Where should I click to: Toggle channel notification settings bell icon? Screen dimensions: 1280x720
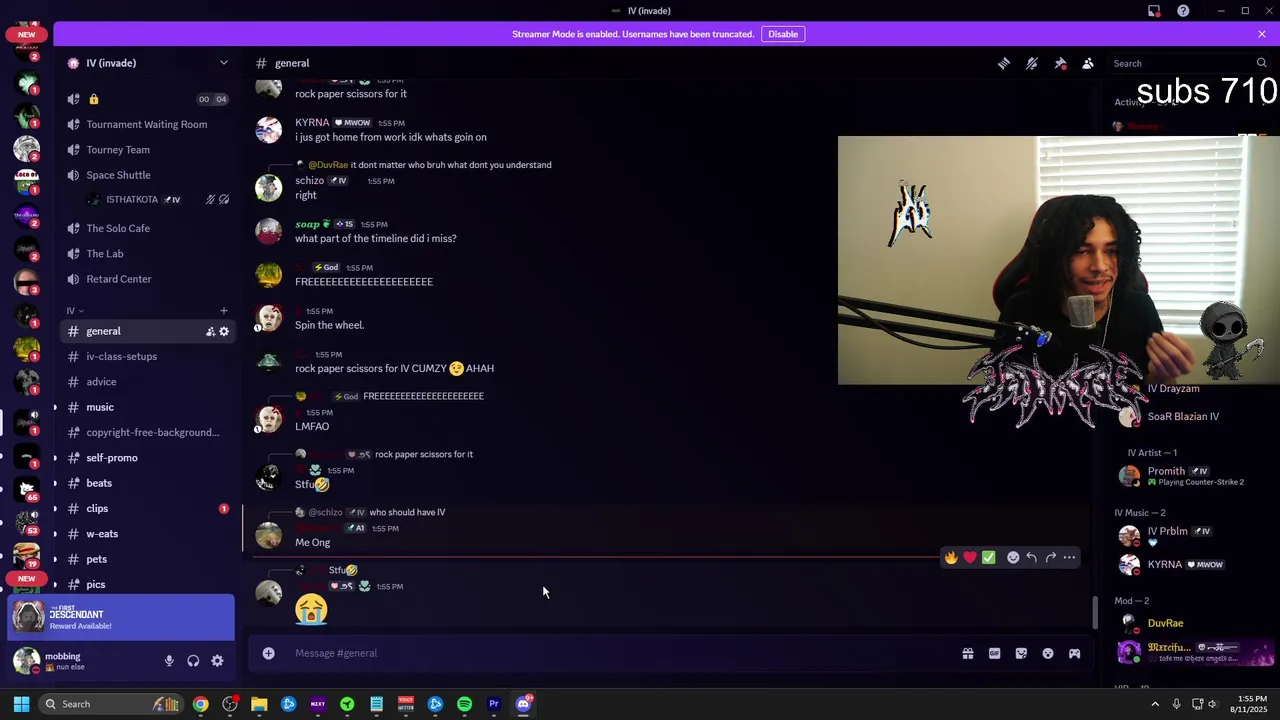point(1032,63)
